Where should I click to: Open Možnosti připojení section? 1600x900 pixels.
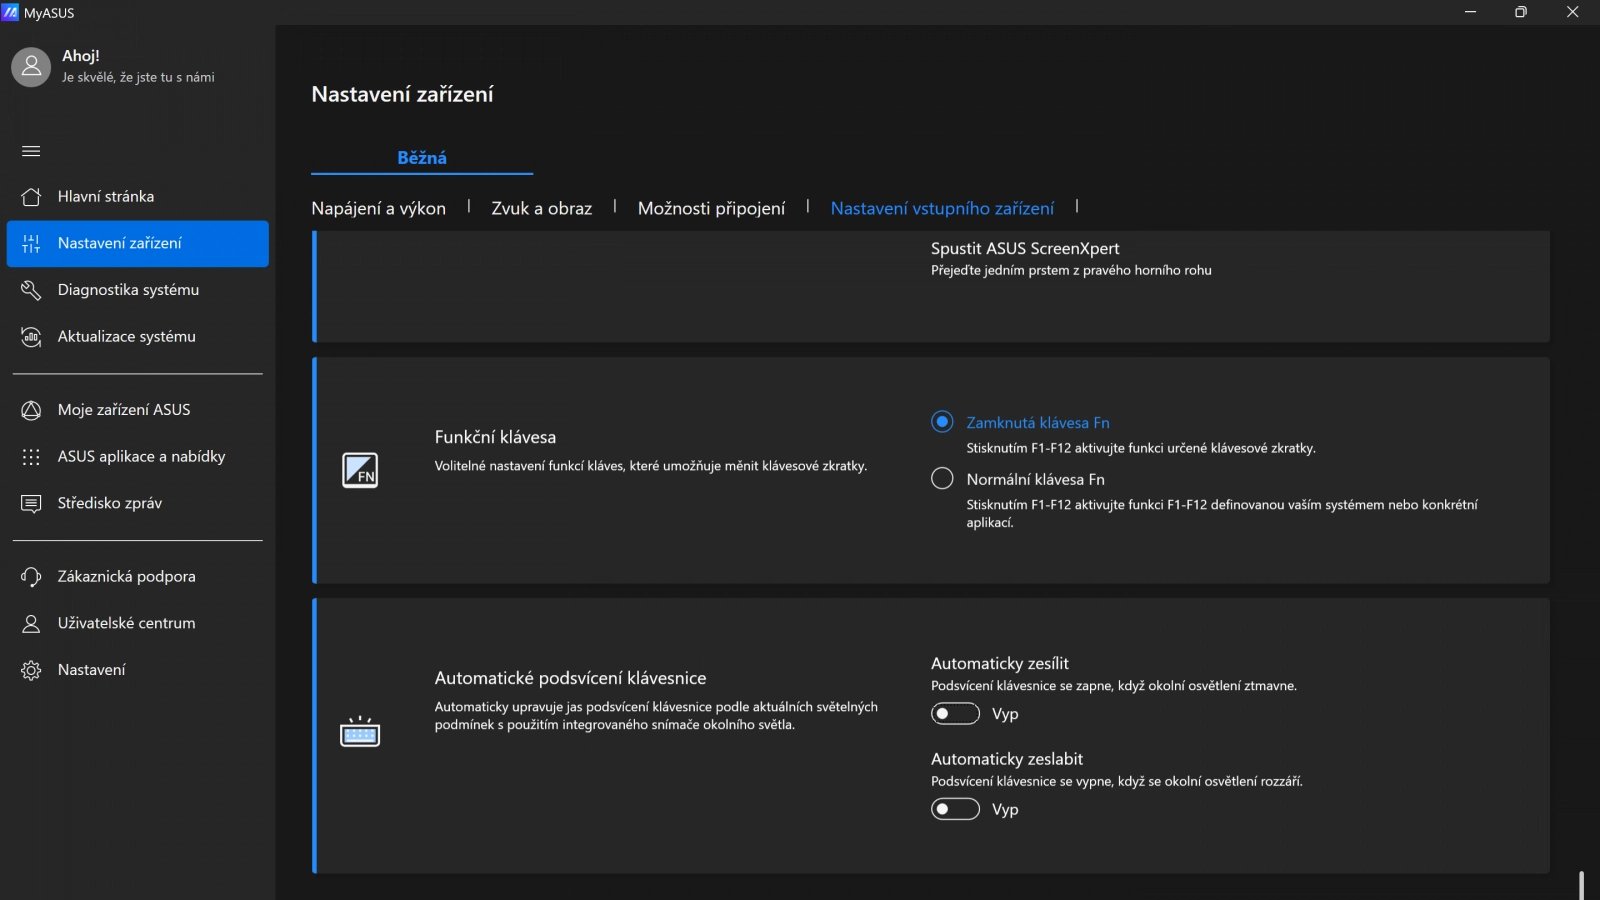711,208
